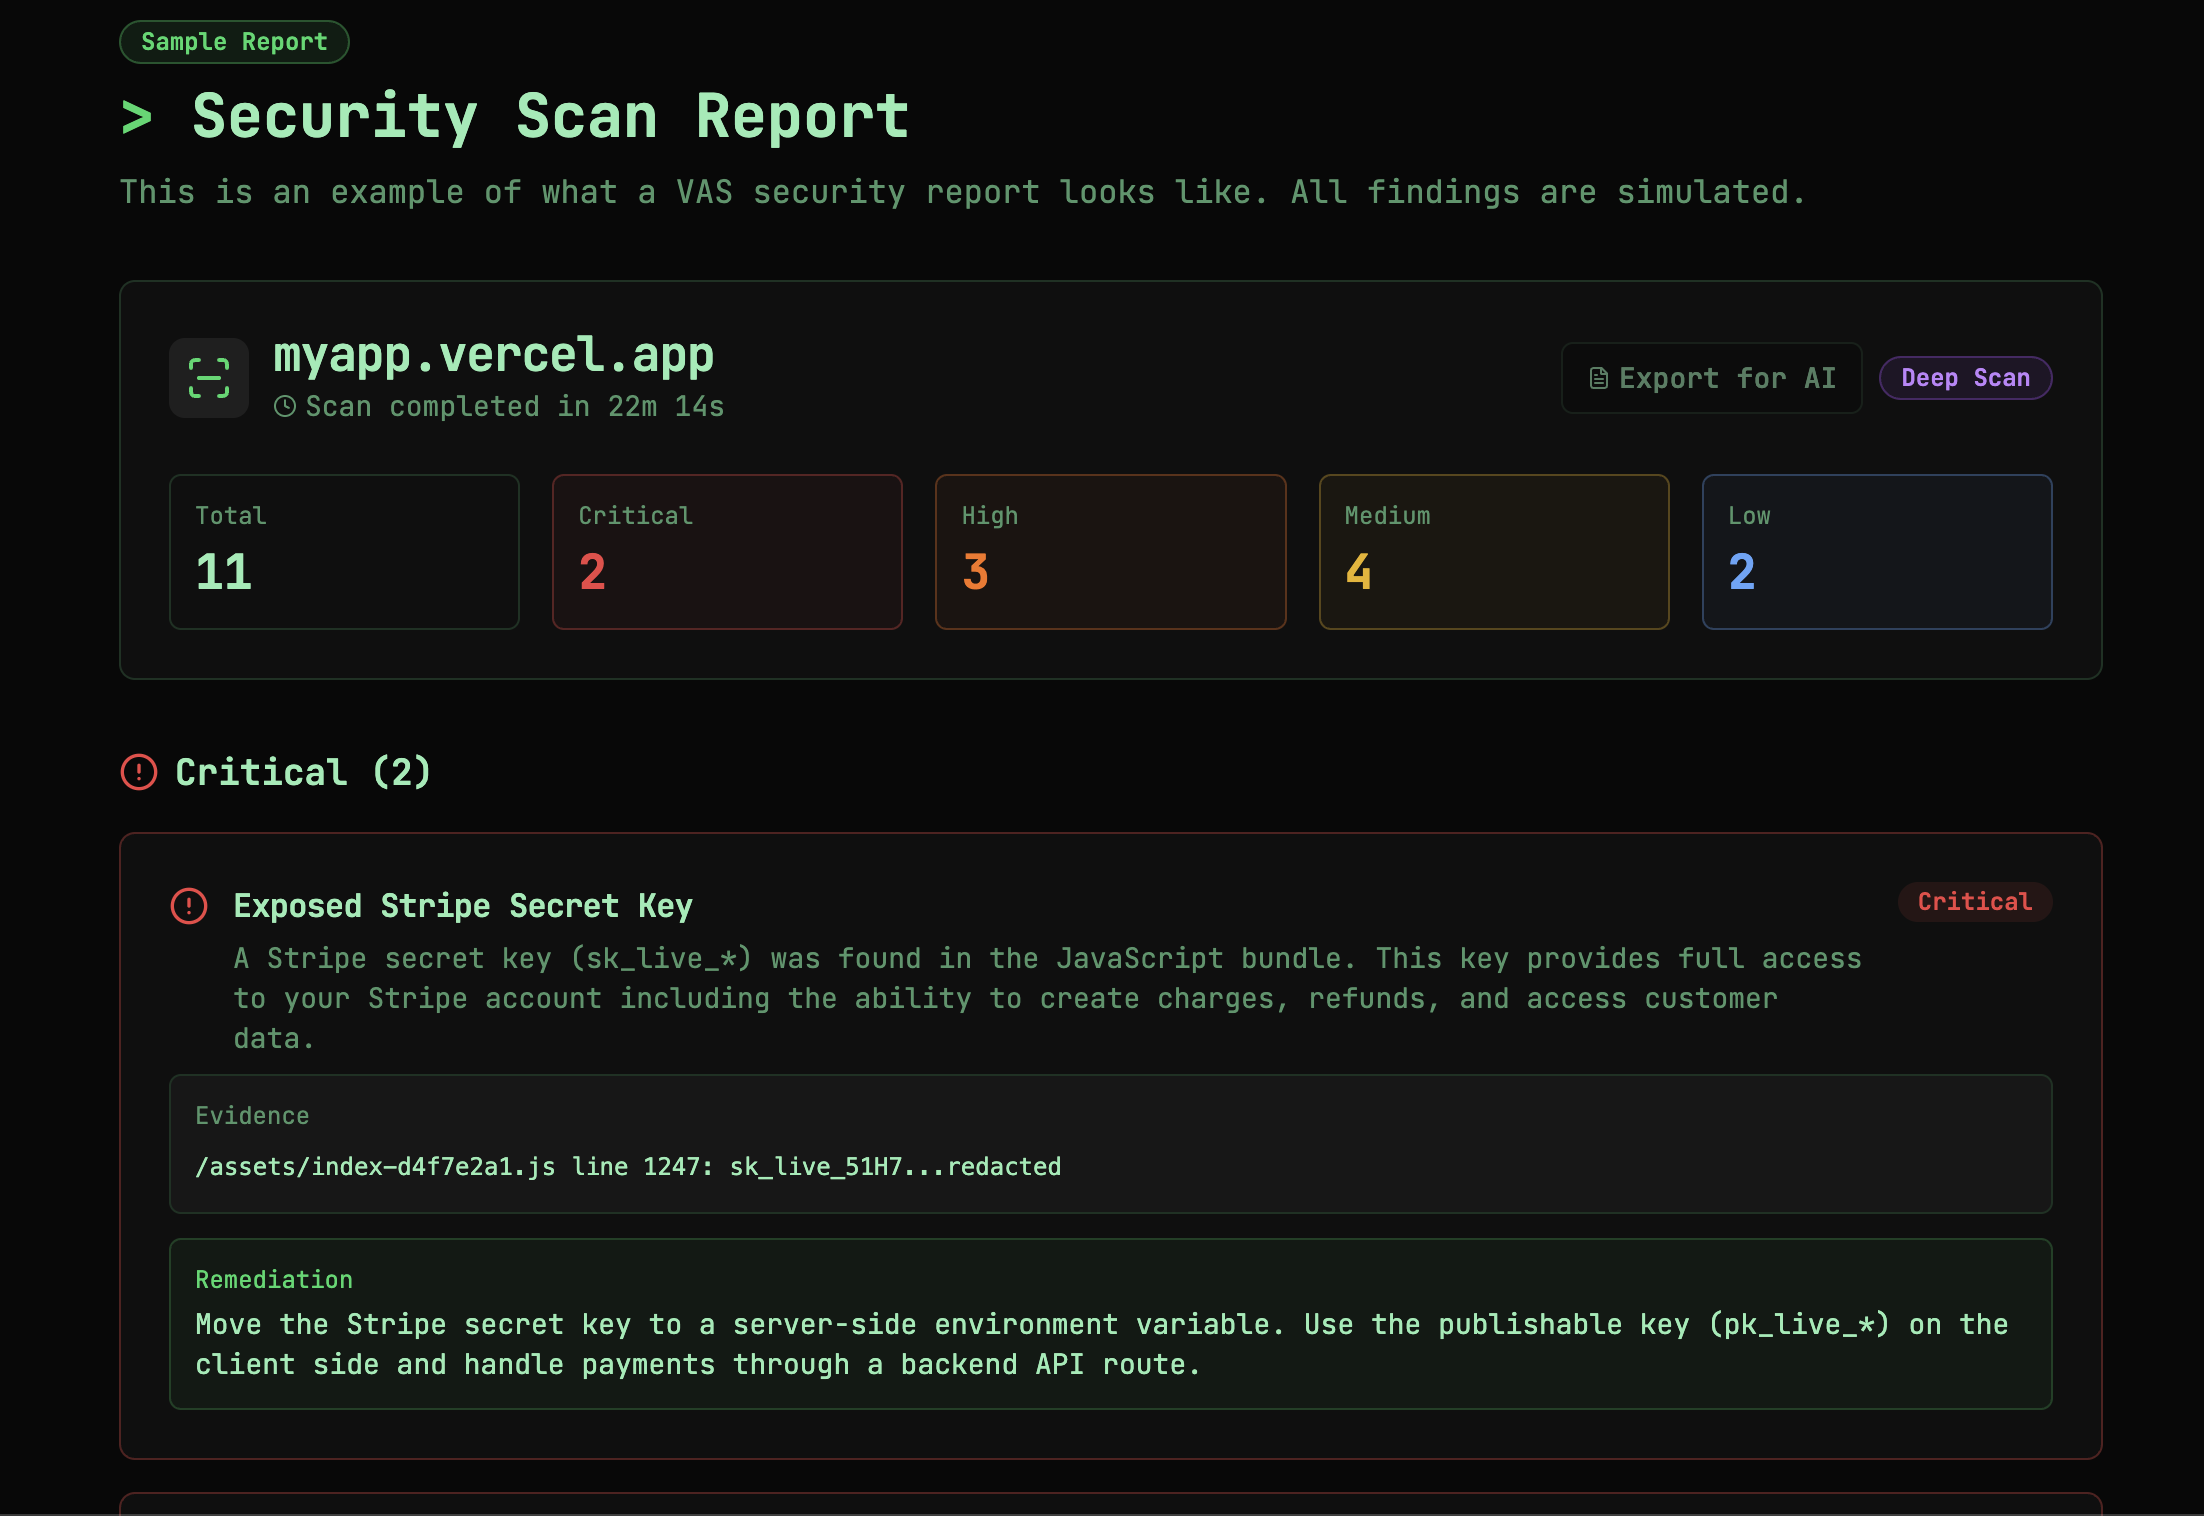
Task: Select the High severity summary tab
Action: coord(1110,551)
